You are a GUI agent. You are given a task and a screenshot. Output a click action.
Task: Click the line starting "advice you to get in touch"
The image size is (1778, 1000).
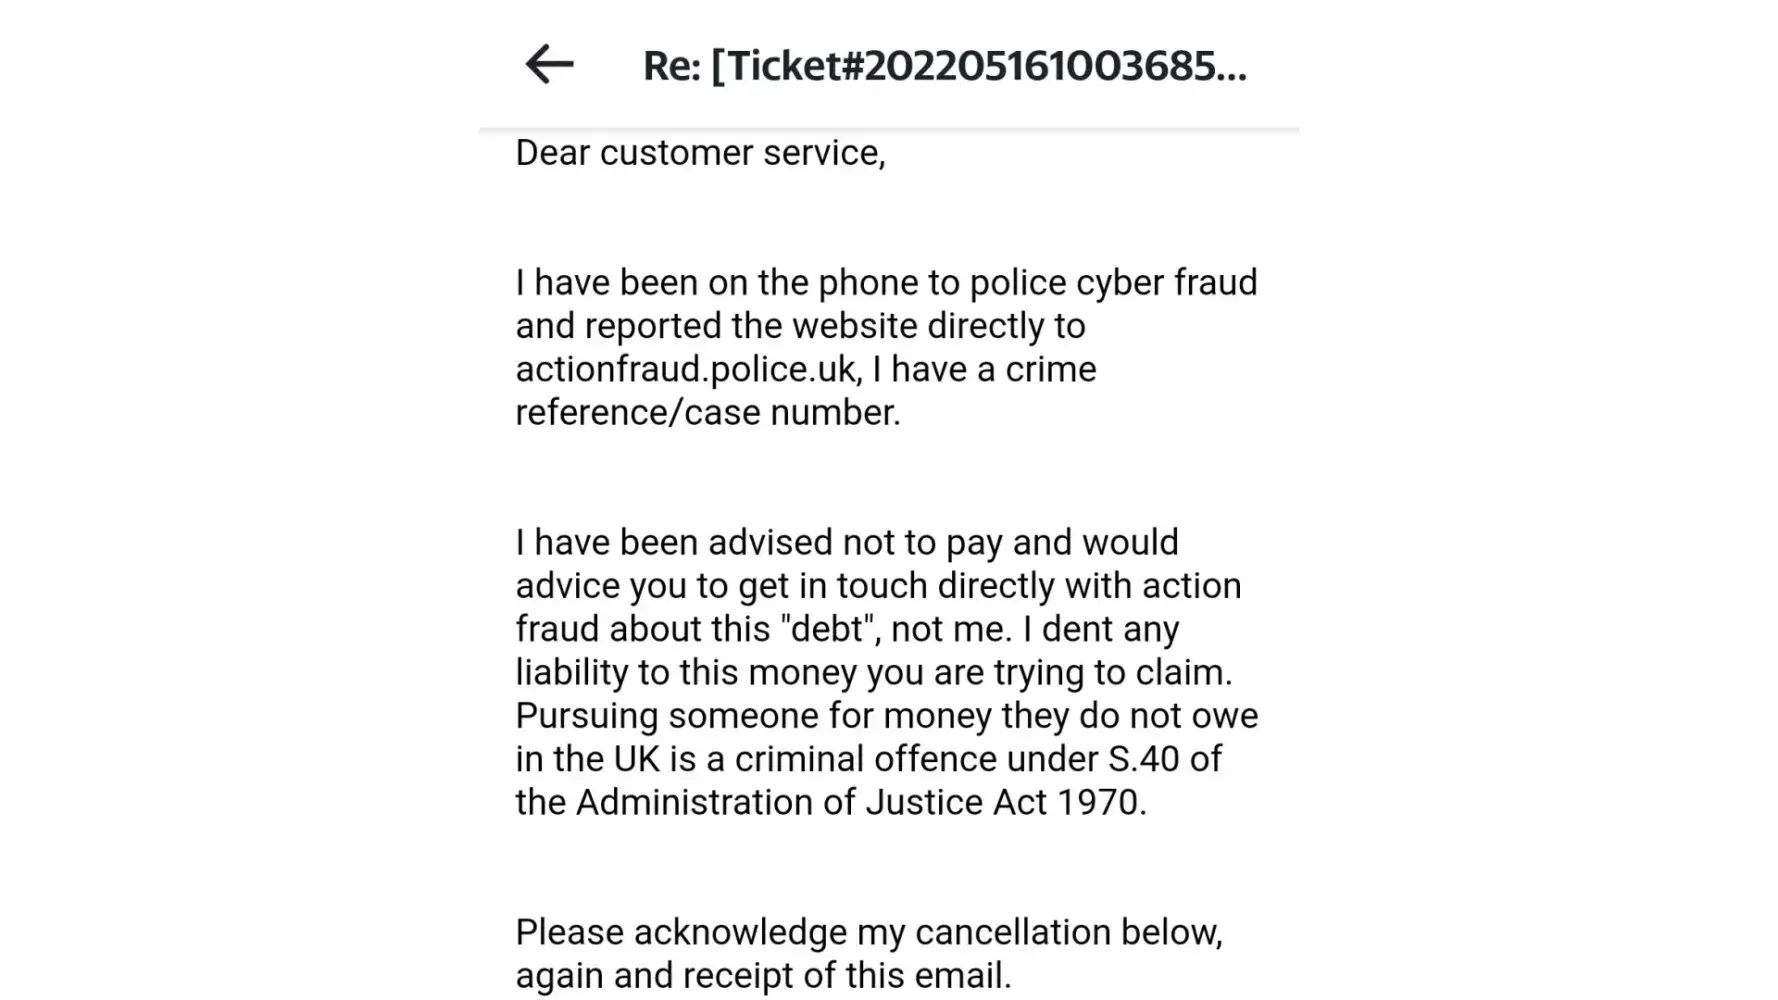[878, 586]
